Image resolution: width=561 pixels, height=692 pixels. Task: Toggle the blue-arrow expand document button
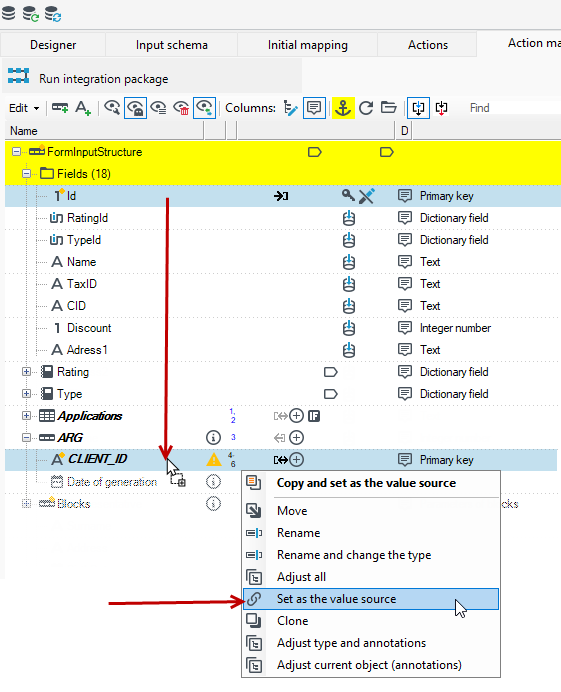[x=418, y=108]
